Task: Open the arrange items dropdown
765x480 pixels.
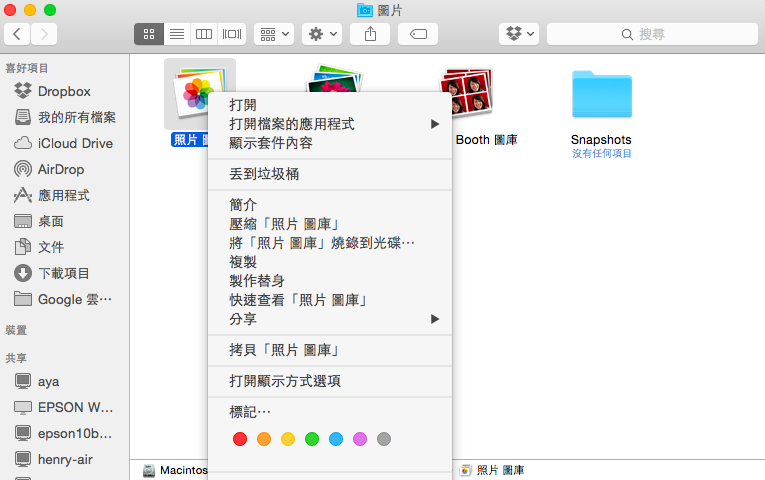Action: click(274, 34)
